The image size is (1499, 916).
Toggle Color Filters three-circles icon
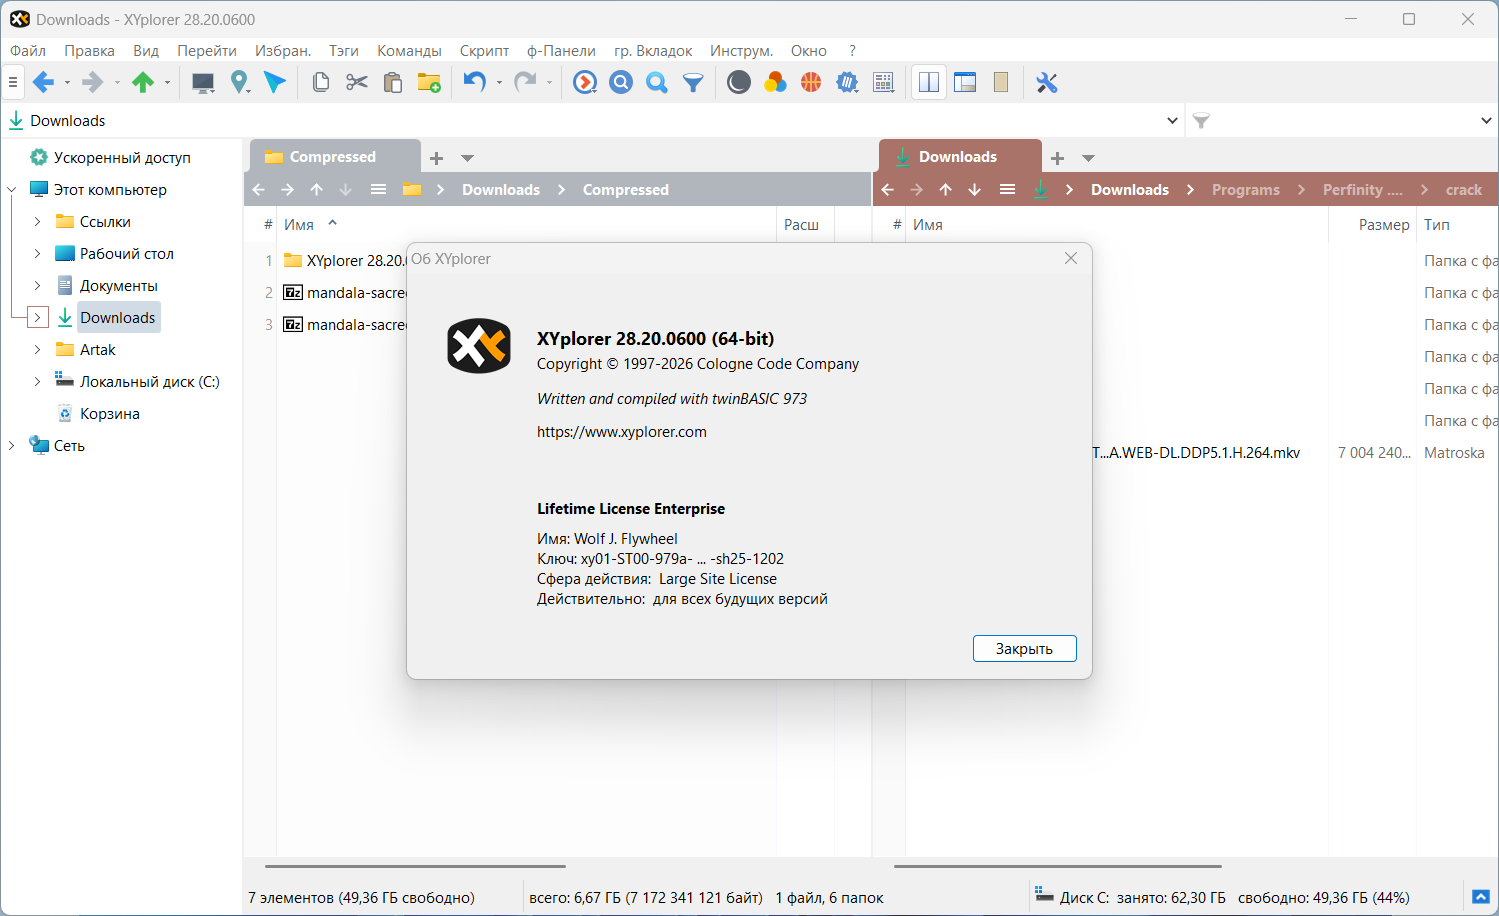pyautogui.click(x=775, y=83)
